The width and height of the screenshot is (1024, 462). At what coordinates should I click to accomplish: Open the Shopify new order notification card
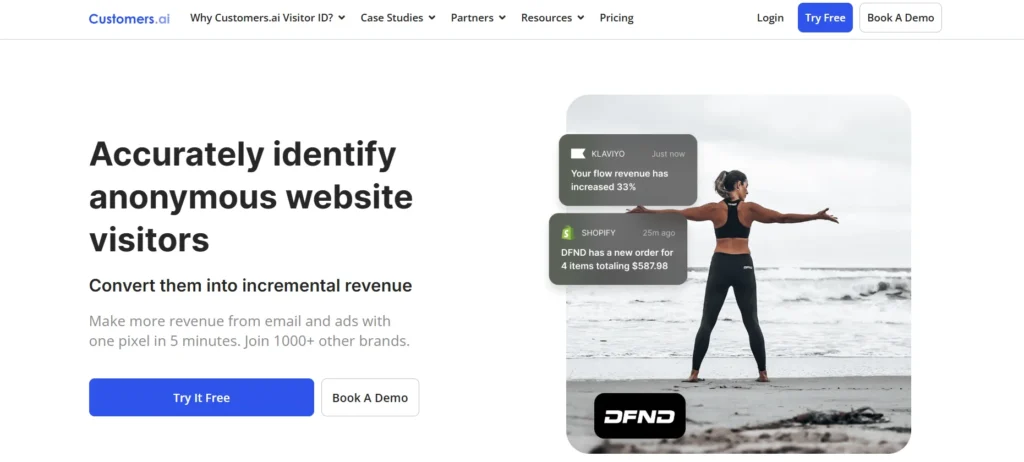(618, 249)
